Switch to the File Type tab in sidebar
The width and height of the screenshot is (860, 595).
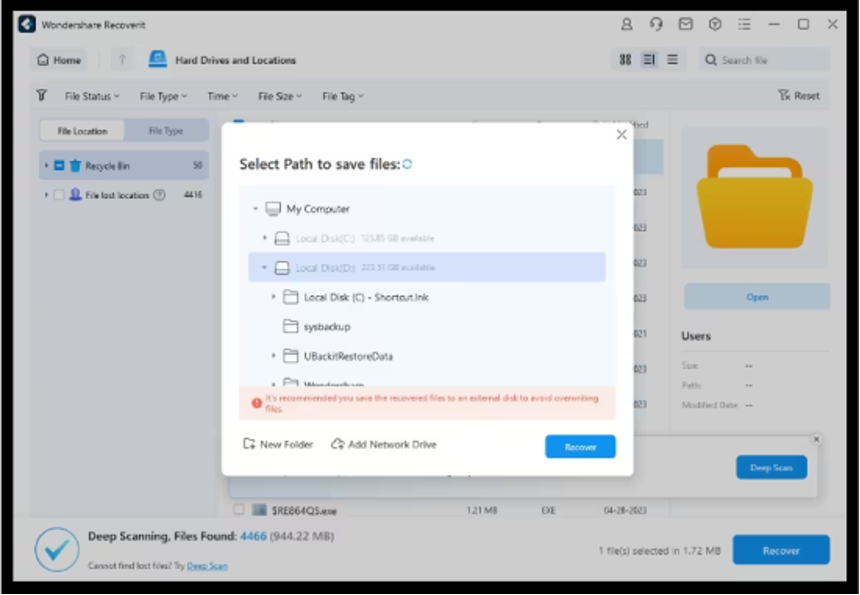(x=166, y=131)
